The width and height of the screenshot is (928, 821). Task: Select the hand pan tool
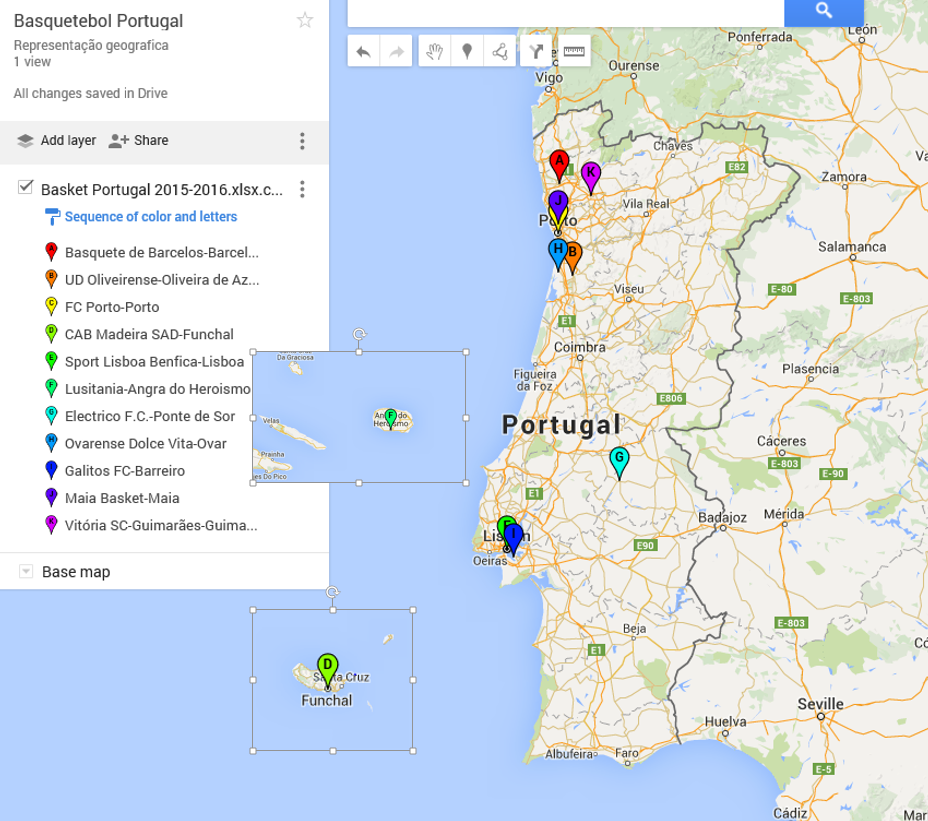pyautogui.click(x=434, y=52)
